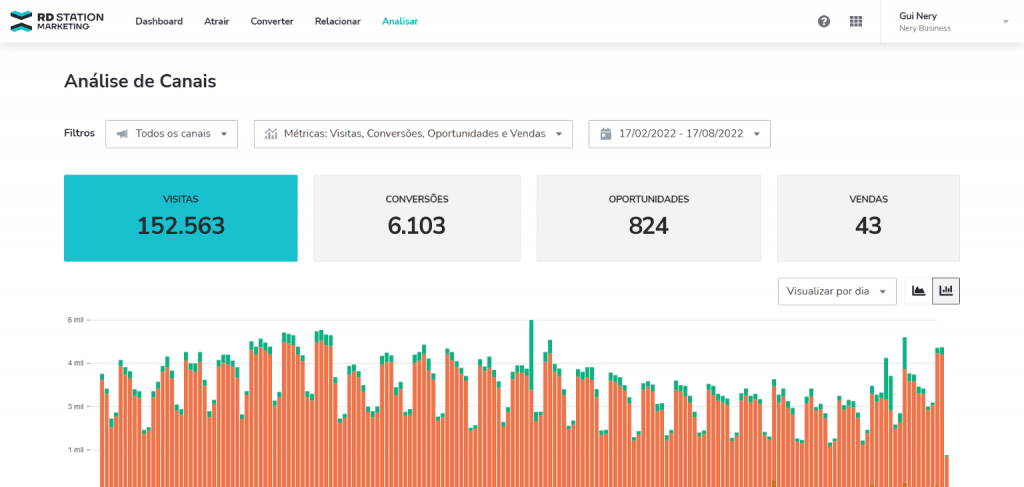Open the Dashboard menu item

pos(159,21)
